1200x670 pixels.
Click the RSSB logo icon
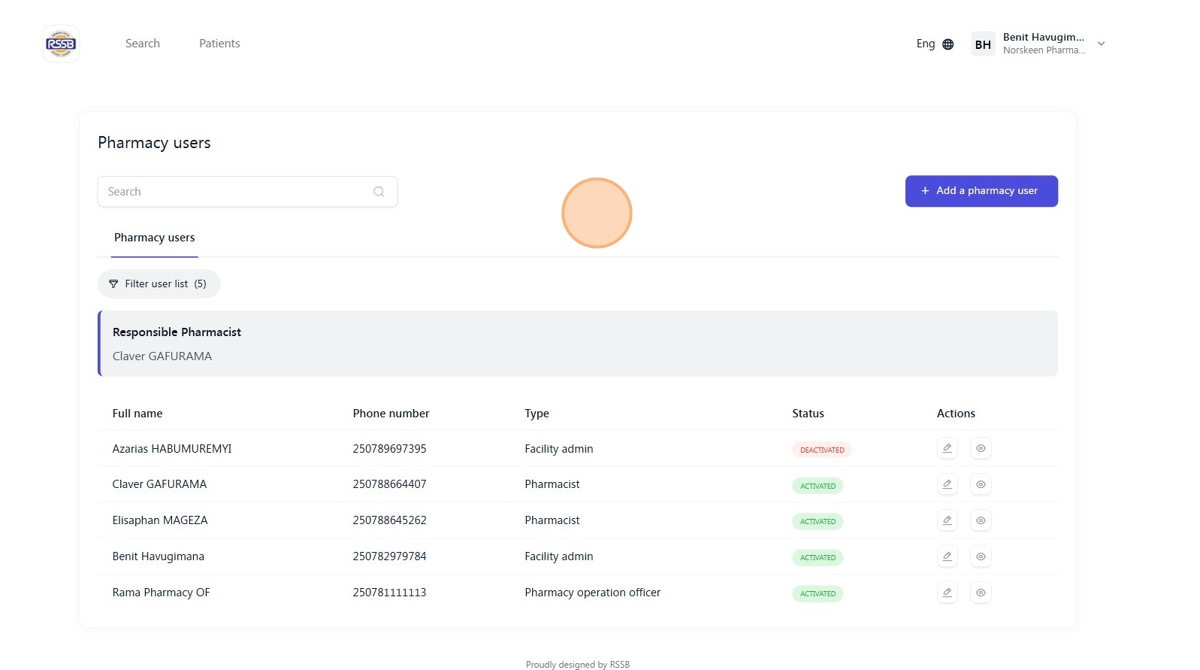(61, 44)
